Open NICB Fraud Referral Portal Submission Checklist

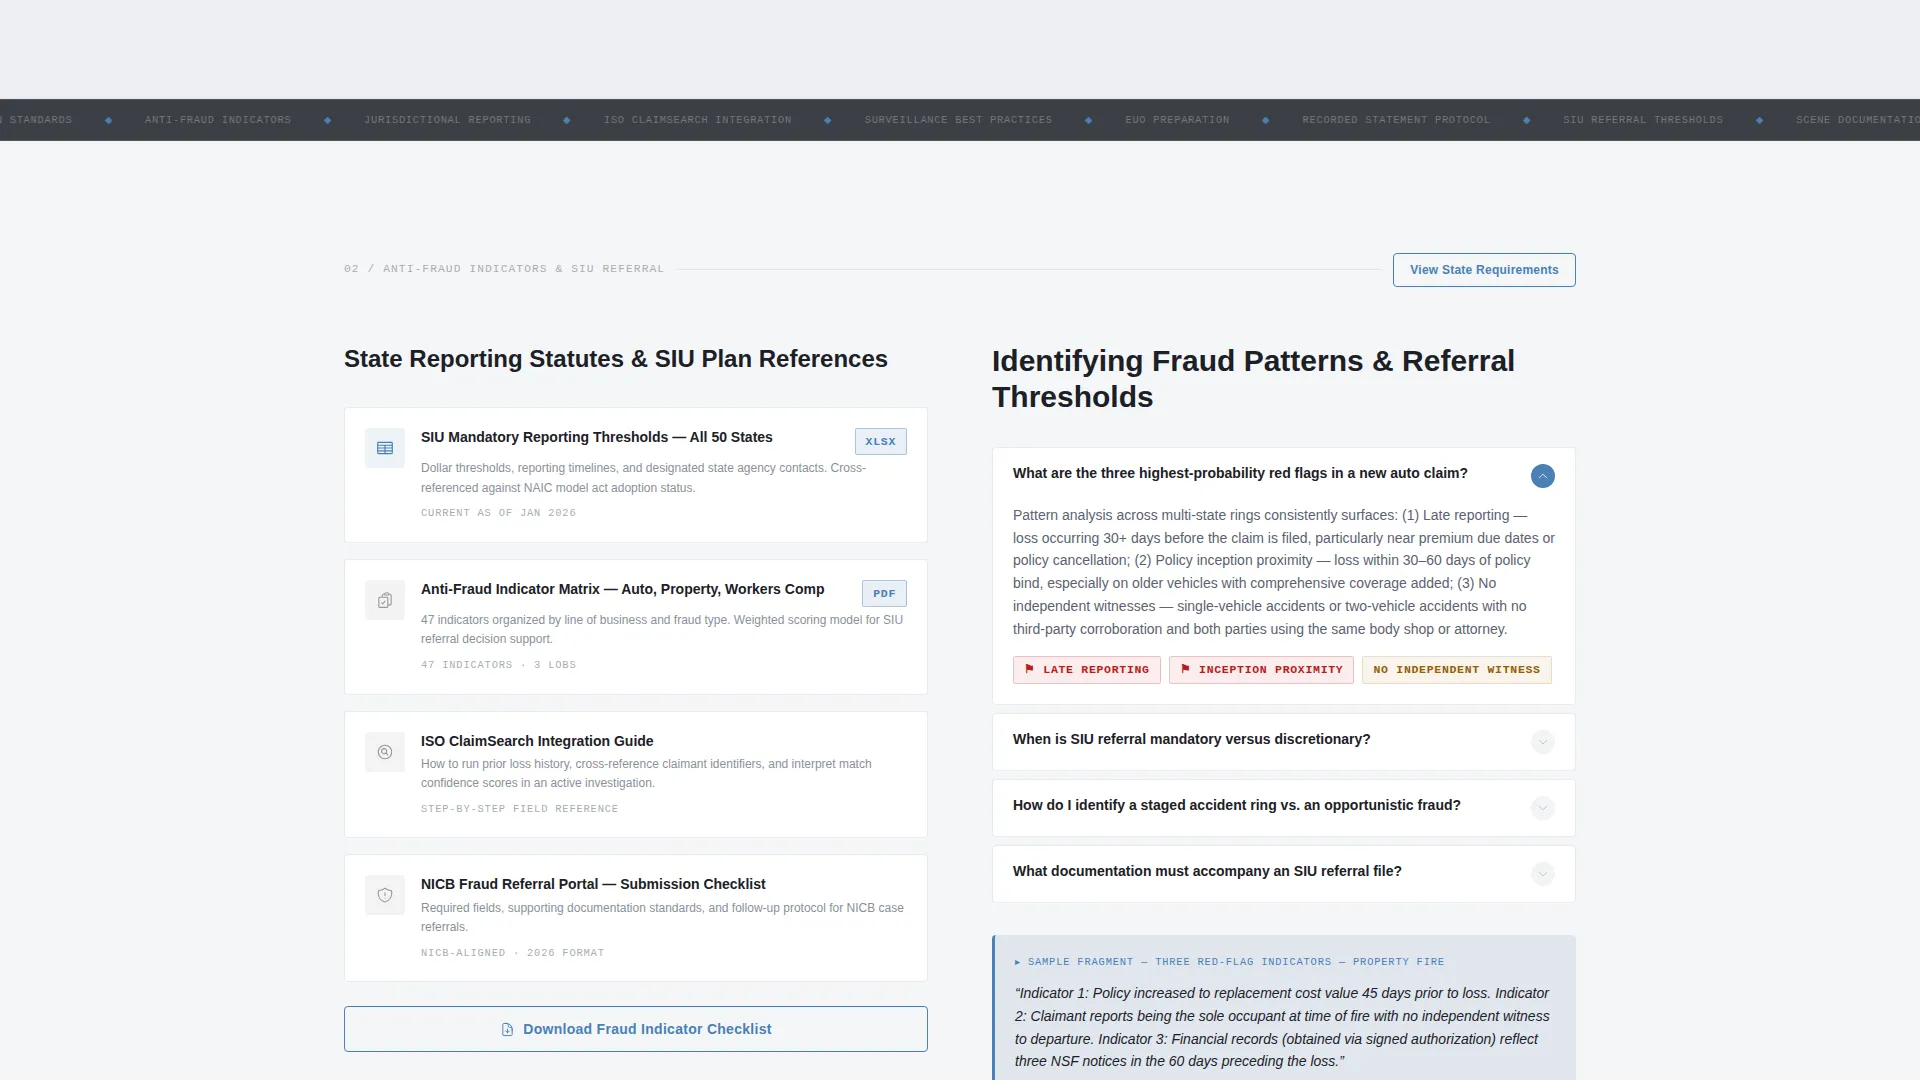(x=593, y=884)
